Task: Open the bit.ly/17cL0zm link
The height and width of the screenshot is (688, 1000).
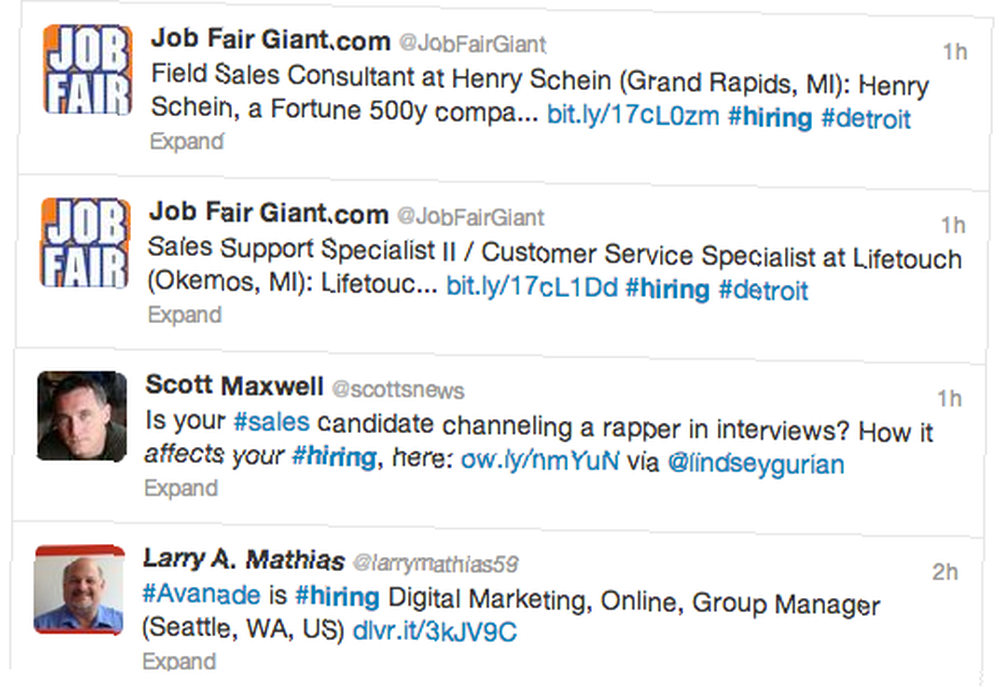Action: (633, 115)
